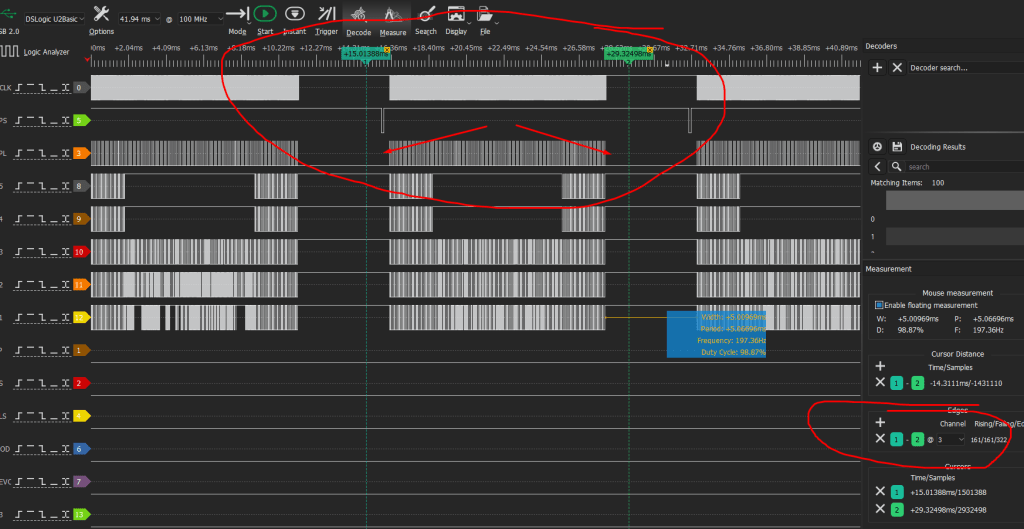
Task: Add a new cursor distance measurement
Action: [880, 367]
